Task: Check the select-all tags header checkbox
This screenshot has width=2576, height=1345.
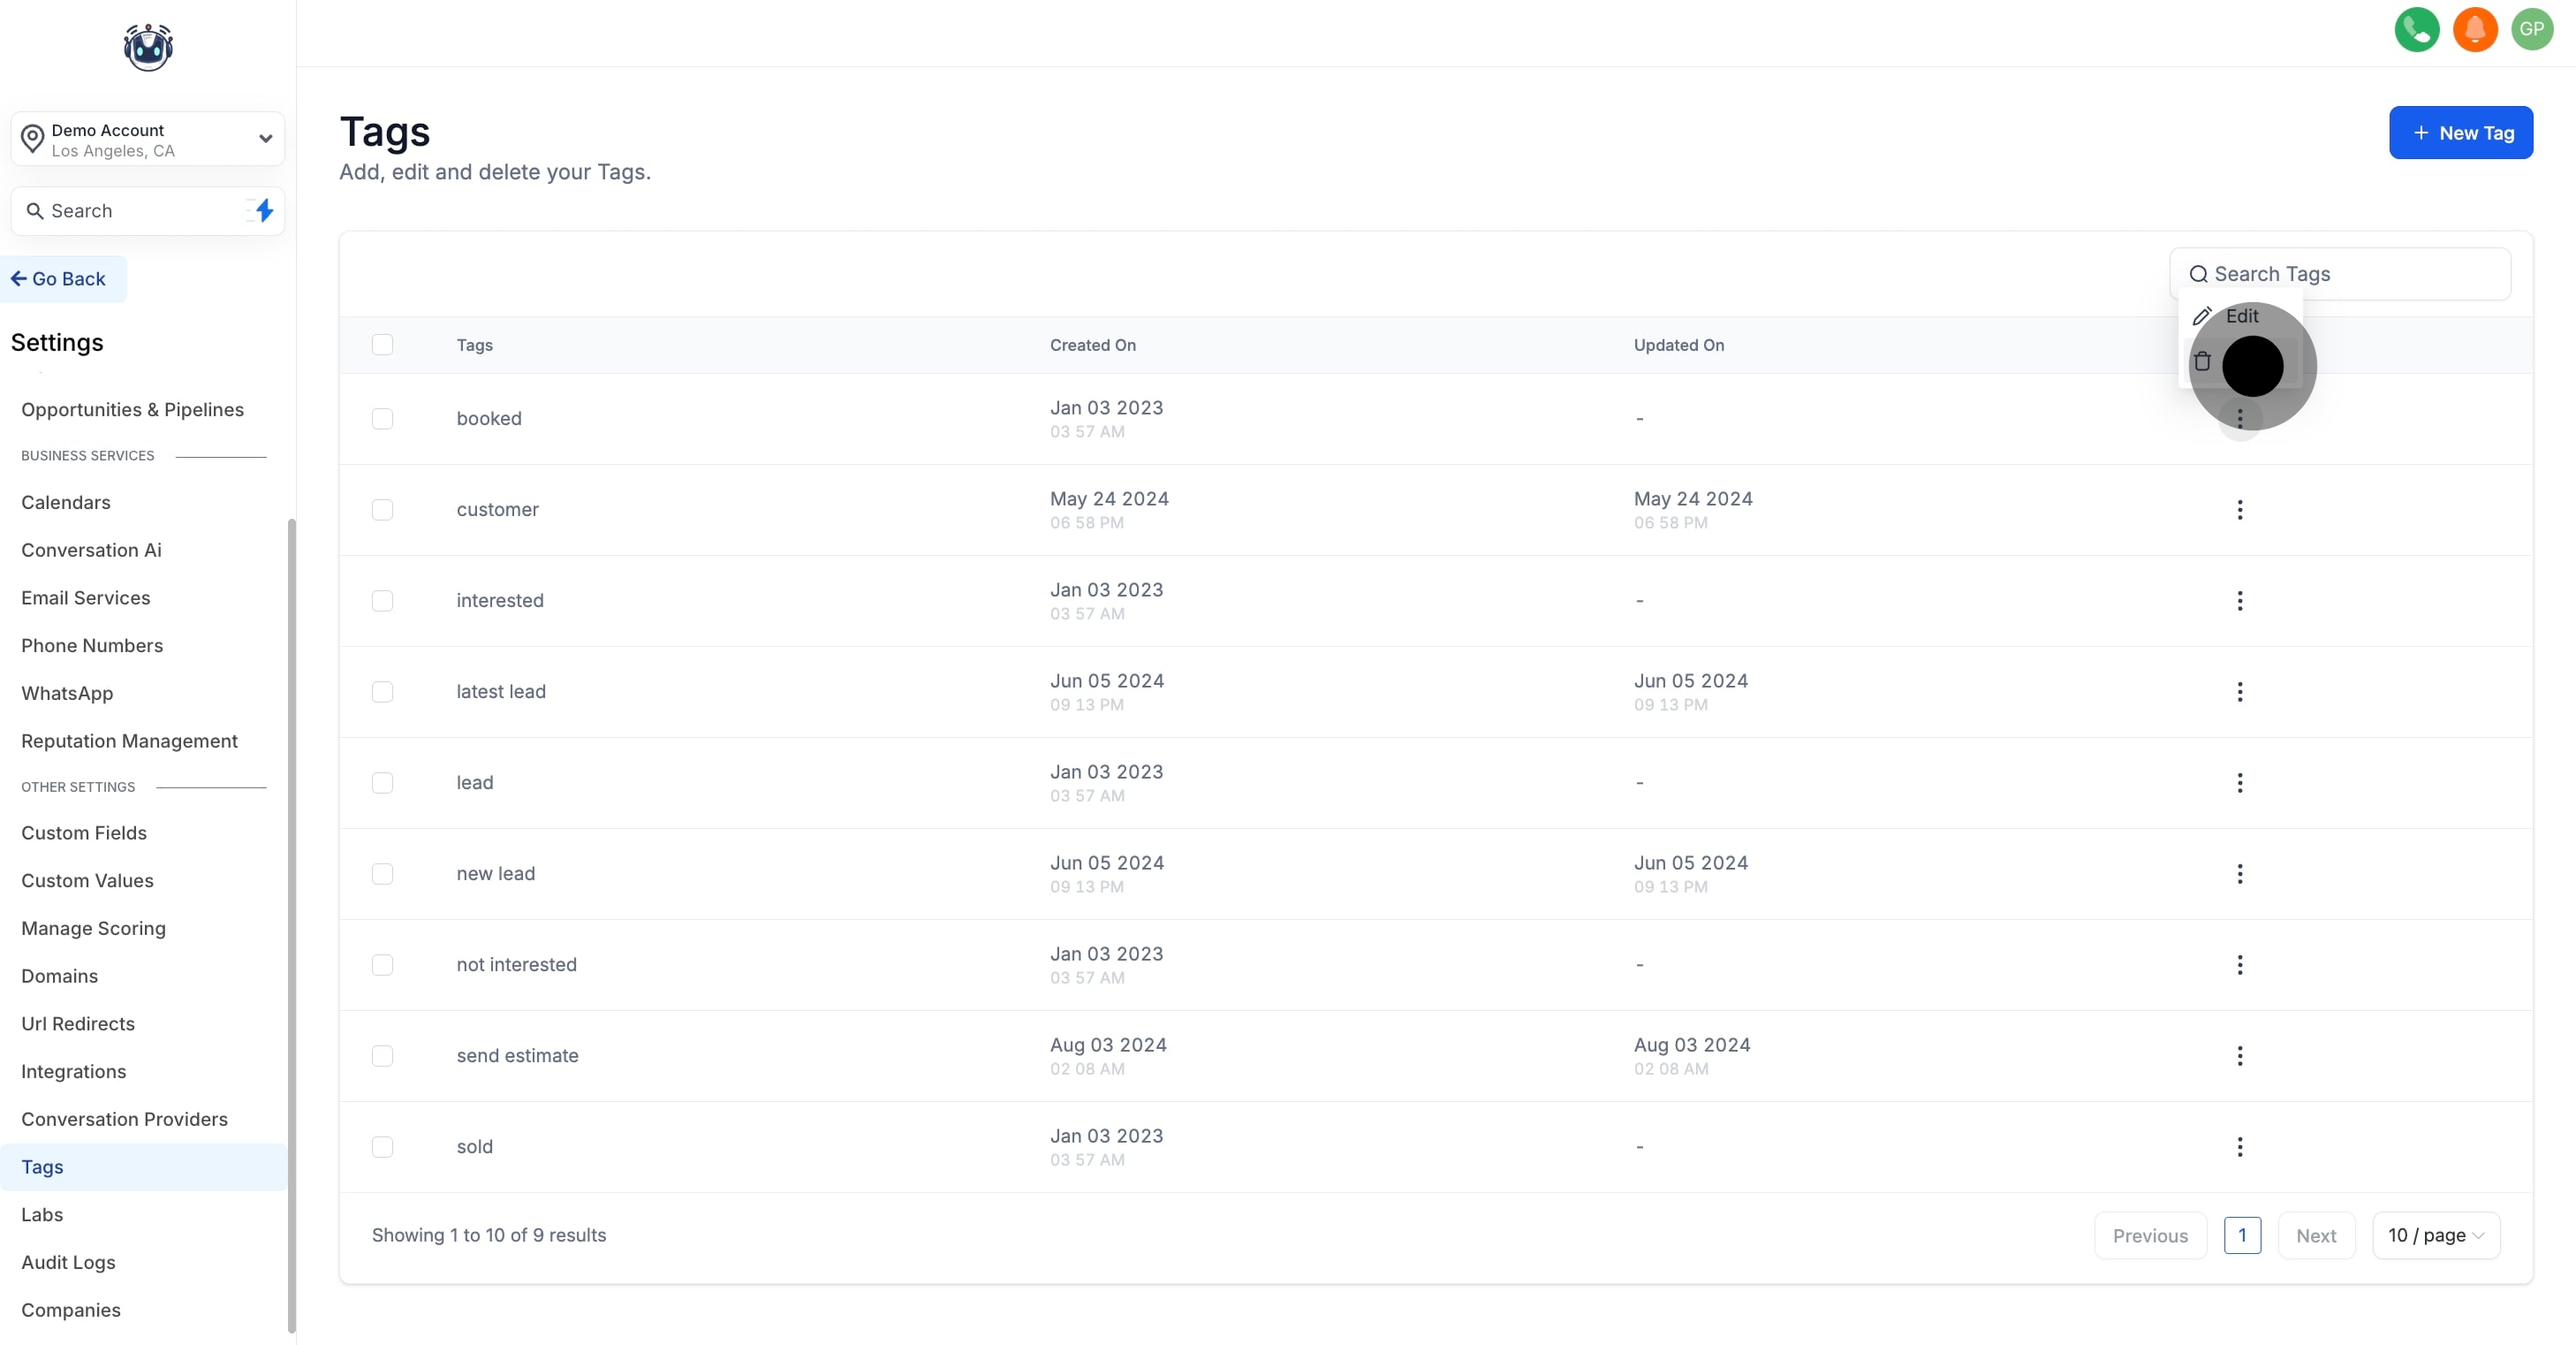Action: pyautogui.click(x=382, y=345)
